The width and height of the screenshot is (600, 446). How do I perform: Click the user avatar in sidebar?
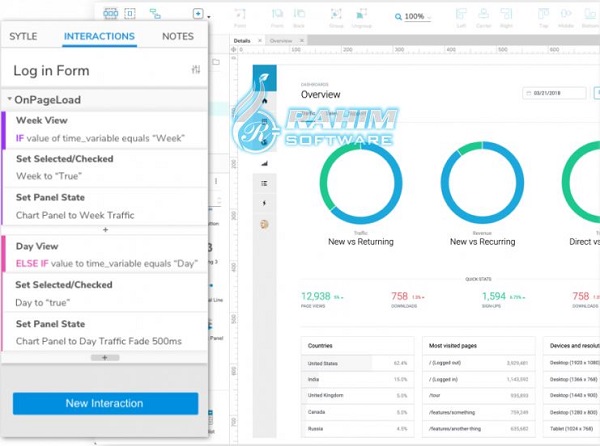(264, 224)
